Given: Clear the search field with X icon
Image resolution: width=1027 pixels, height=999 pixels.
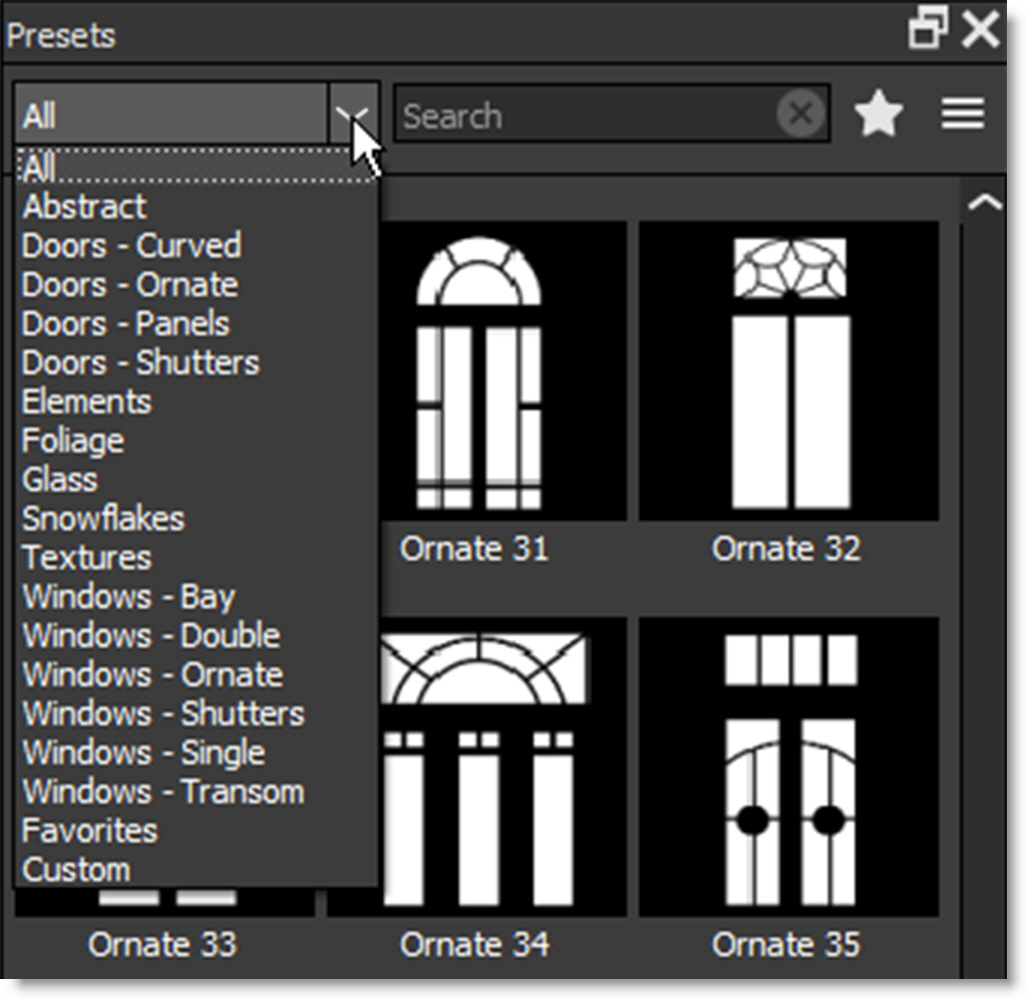Looking at the screenshot, I should coord(800,116).
